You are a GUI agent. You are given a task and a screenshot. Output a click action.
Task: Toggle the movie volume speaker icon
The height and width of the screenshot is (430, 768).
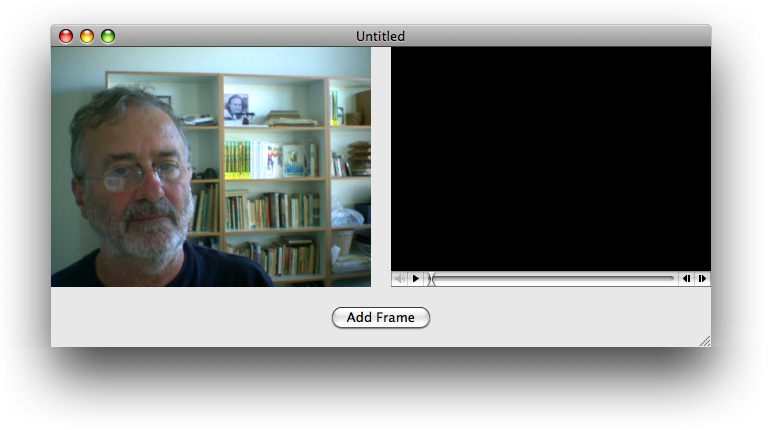tap(400, 279)
